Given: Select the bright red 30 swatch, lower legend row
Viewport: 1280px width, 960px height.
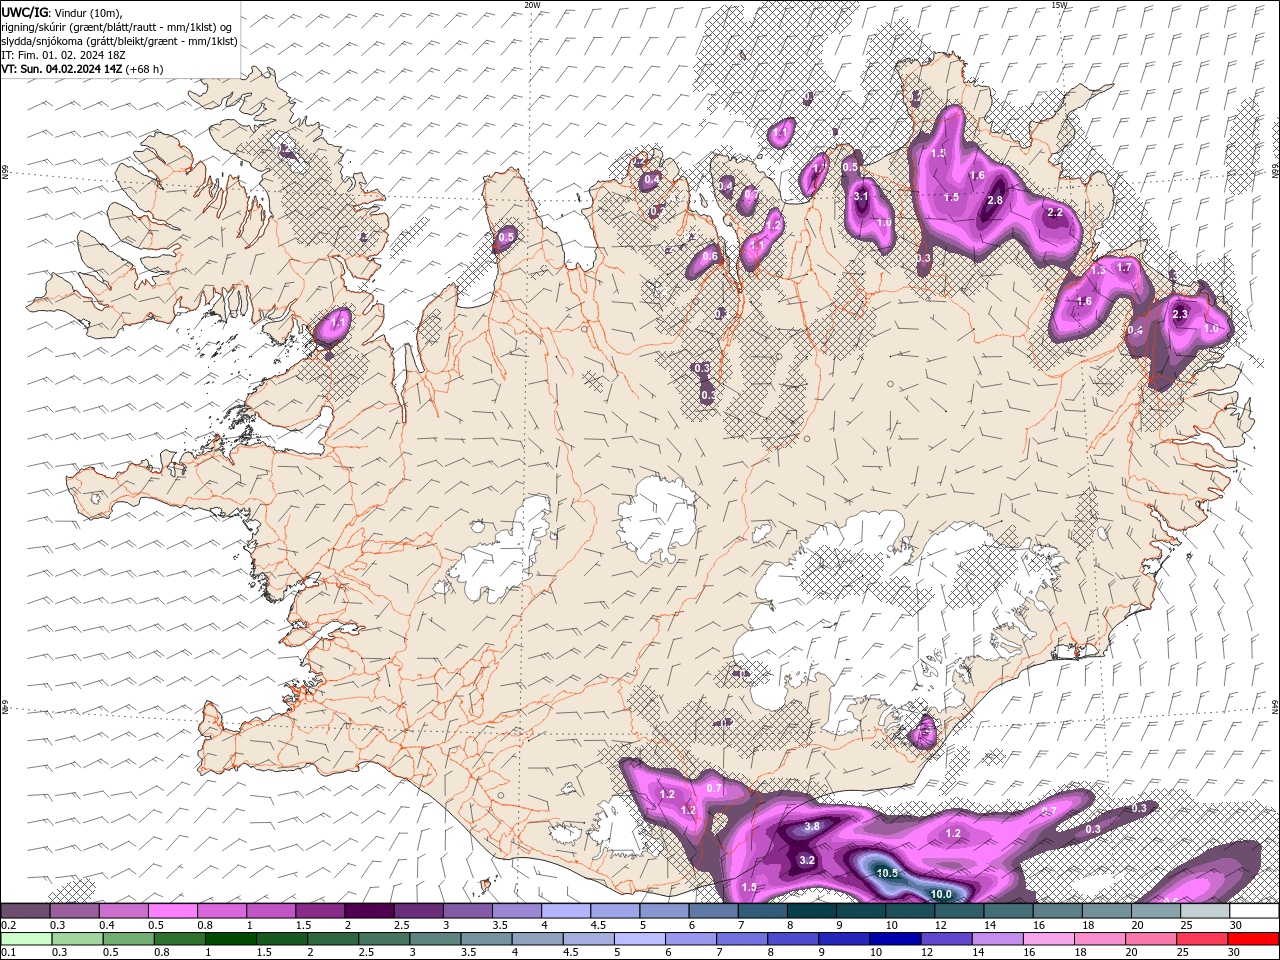Looking at the screenshot, I should click(1253, 939).
